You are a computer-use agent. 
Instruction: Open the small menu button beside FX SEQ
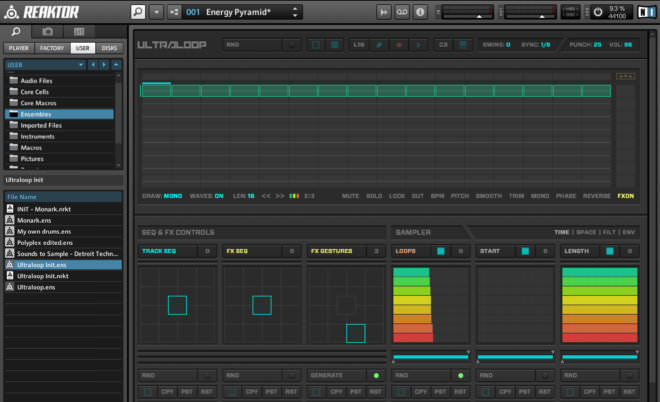click(x=292, y=251)
